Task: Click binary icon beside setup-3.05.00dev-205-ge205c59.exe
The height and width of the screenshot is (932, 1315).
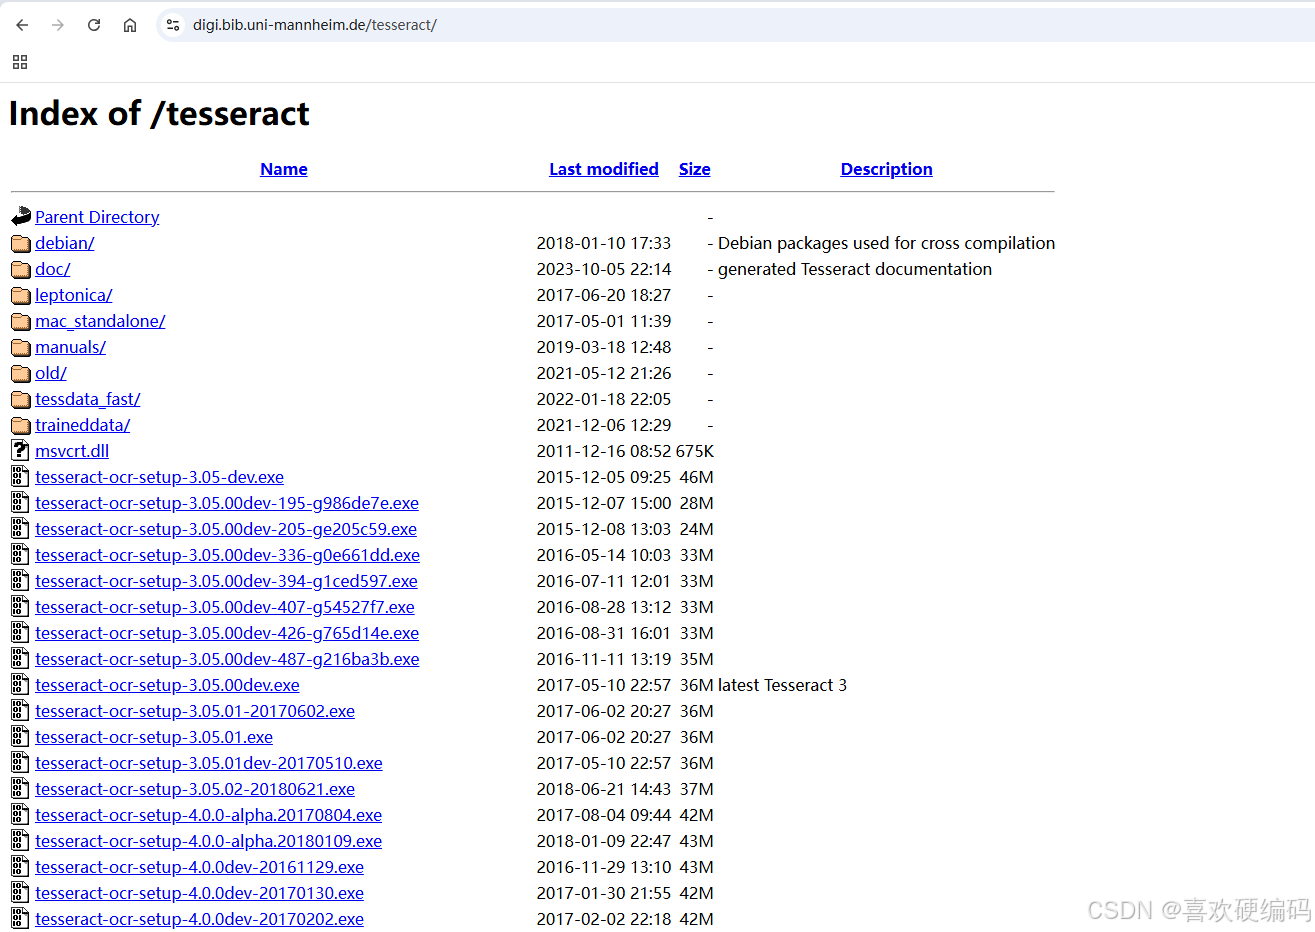Action: 21,529
